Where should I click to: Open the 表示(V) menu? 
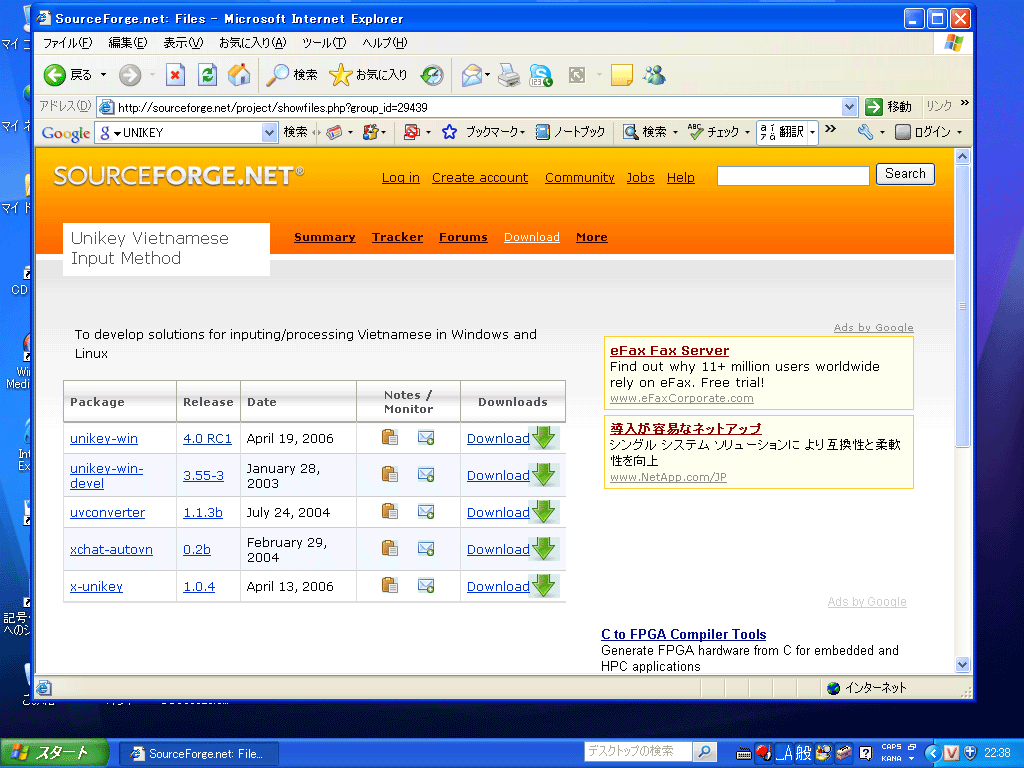pos(183,43)
